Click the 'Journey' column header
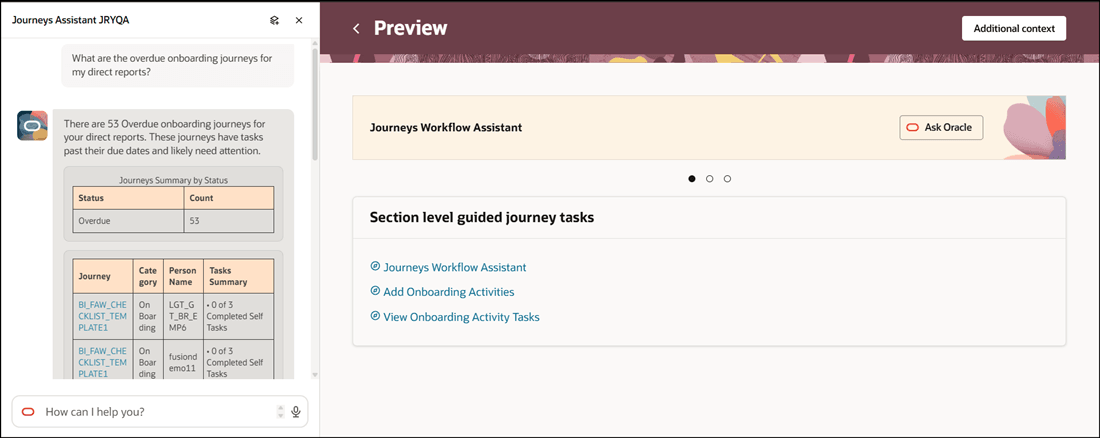The image size is (1100, 438). pos(102,276)
